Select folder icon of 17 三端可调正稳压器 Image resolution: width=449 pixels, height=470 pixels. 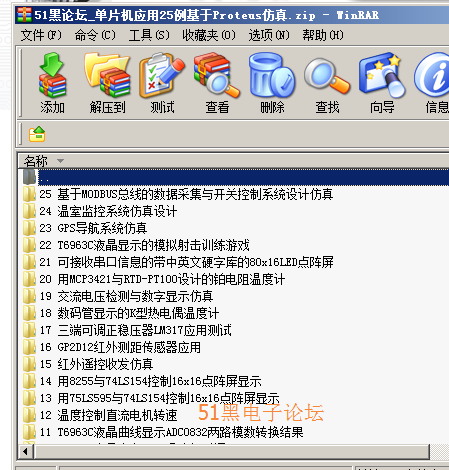pos(29,330)
